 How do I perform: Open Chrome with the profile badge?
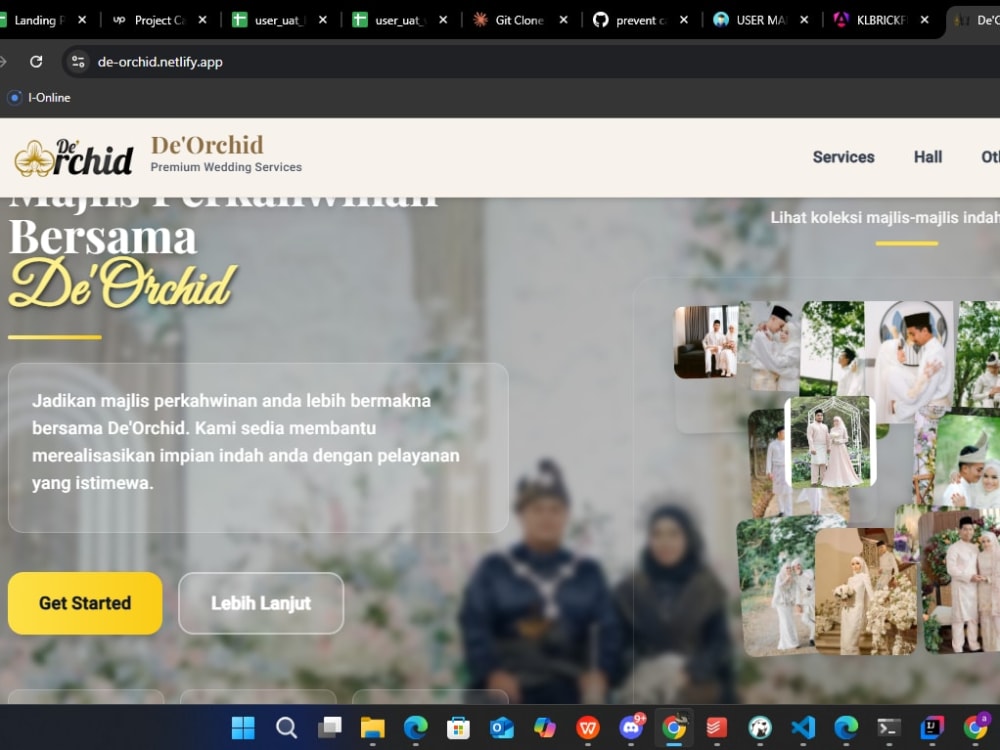click(976, 727)
